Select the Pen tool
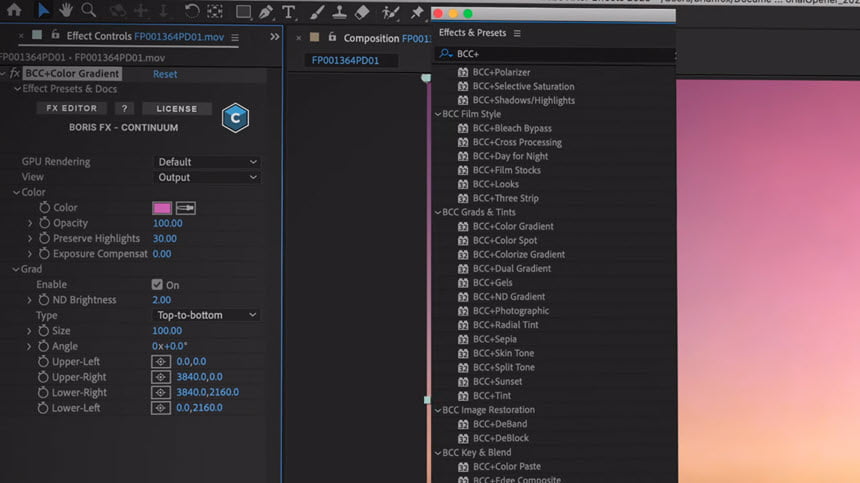This screenshot has width=860, height=483. [x=266, y=12]
